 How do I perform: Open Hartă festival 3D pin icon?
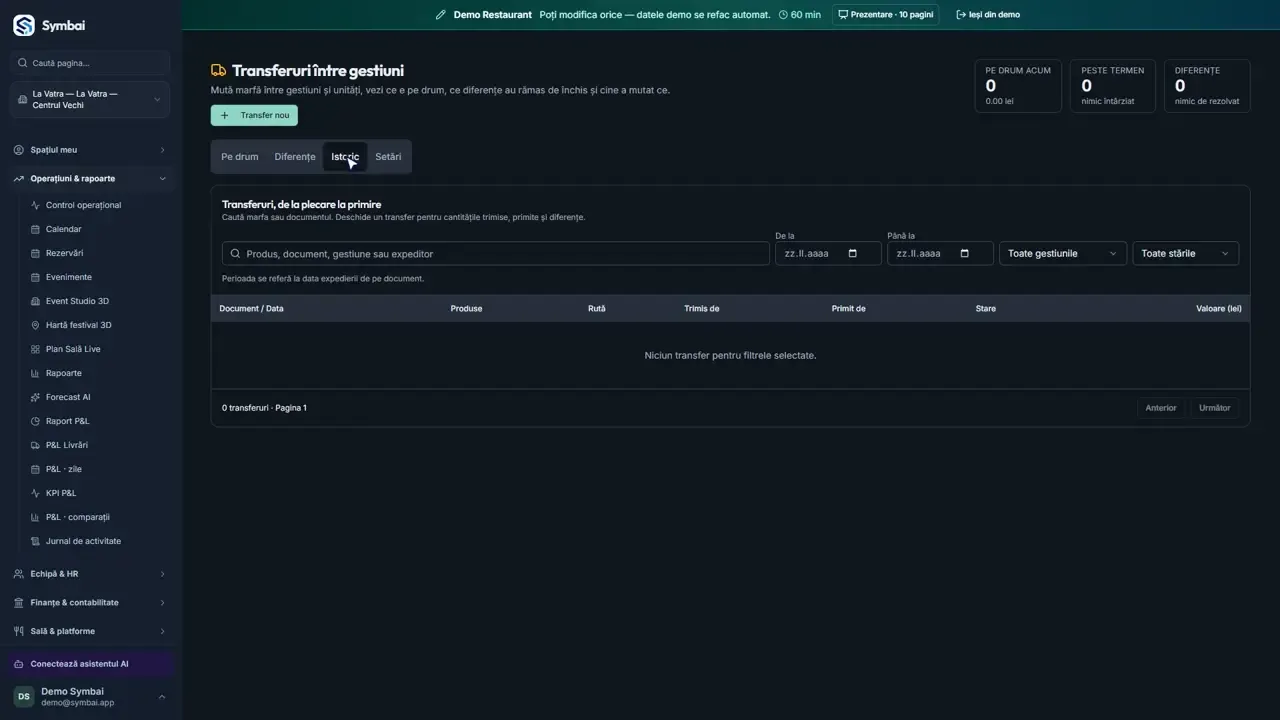[36, 325]
